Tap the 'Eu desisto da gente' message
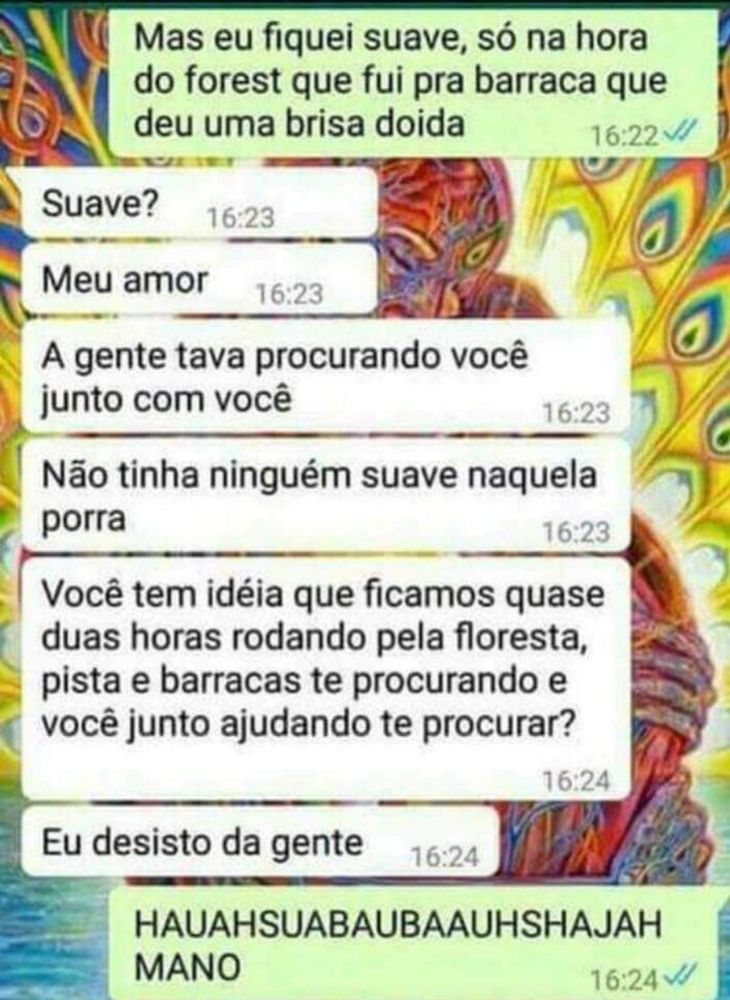Viewport: 730px width, 1000px height. 260,841
